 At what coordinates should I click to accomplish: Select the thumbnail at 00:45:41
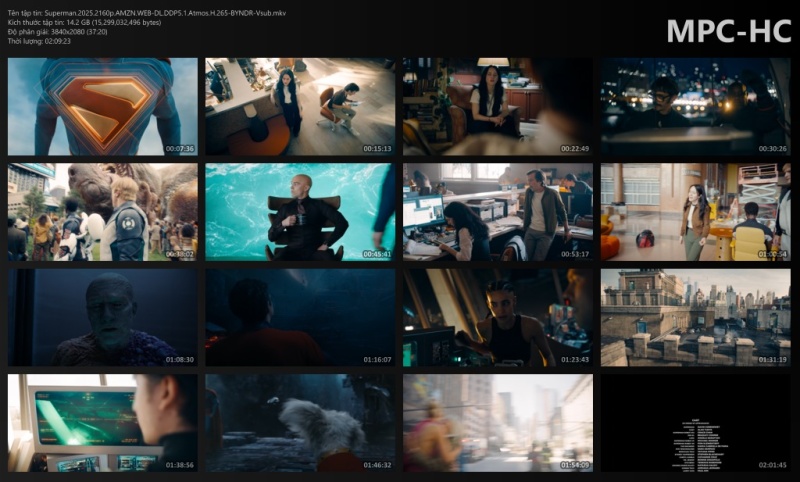click(x=300, y=212)
